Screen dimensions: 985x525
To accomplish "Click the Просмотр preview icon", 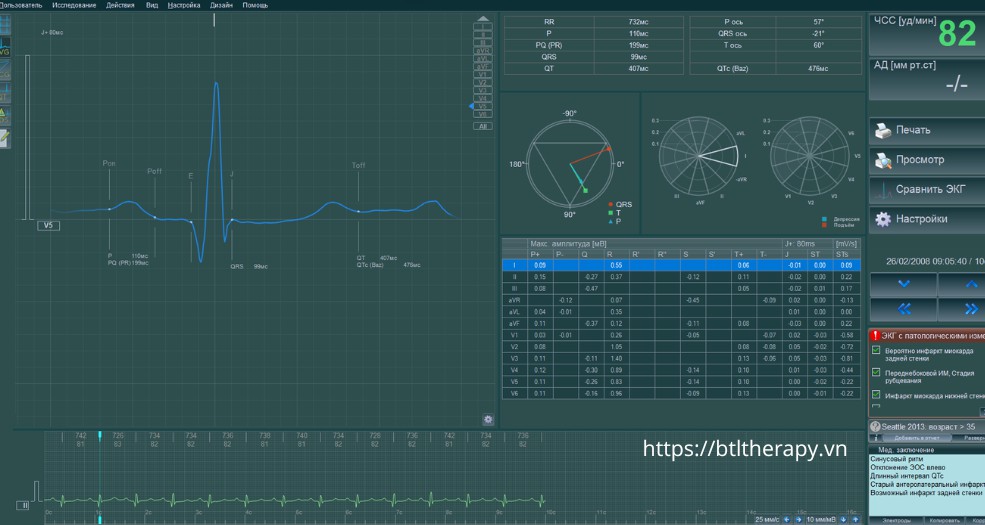I will (x=883, y=160).
